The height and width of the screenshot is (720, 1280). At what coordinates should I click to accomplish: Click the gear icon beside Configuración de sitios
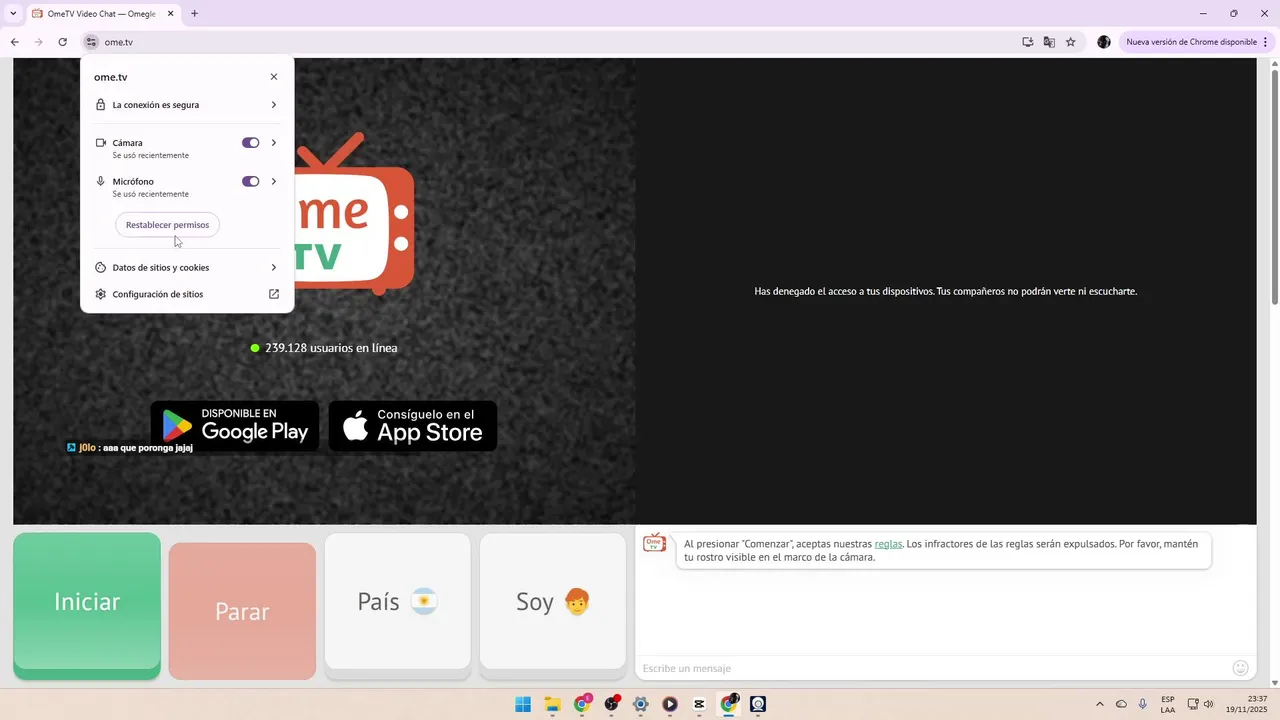point(101,295)
